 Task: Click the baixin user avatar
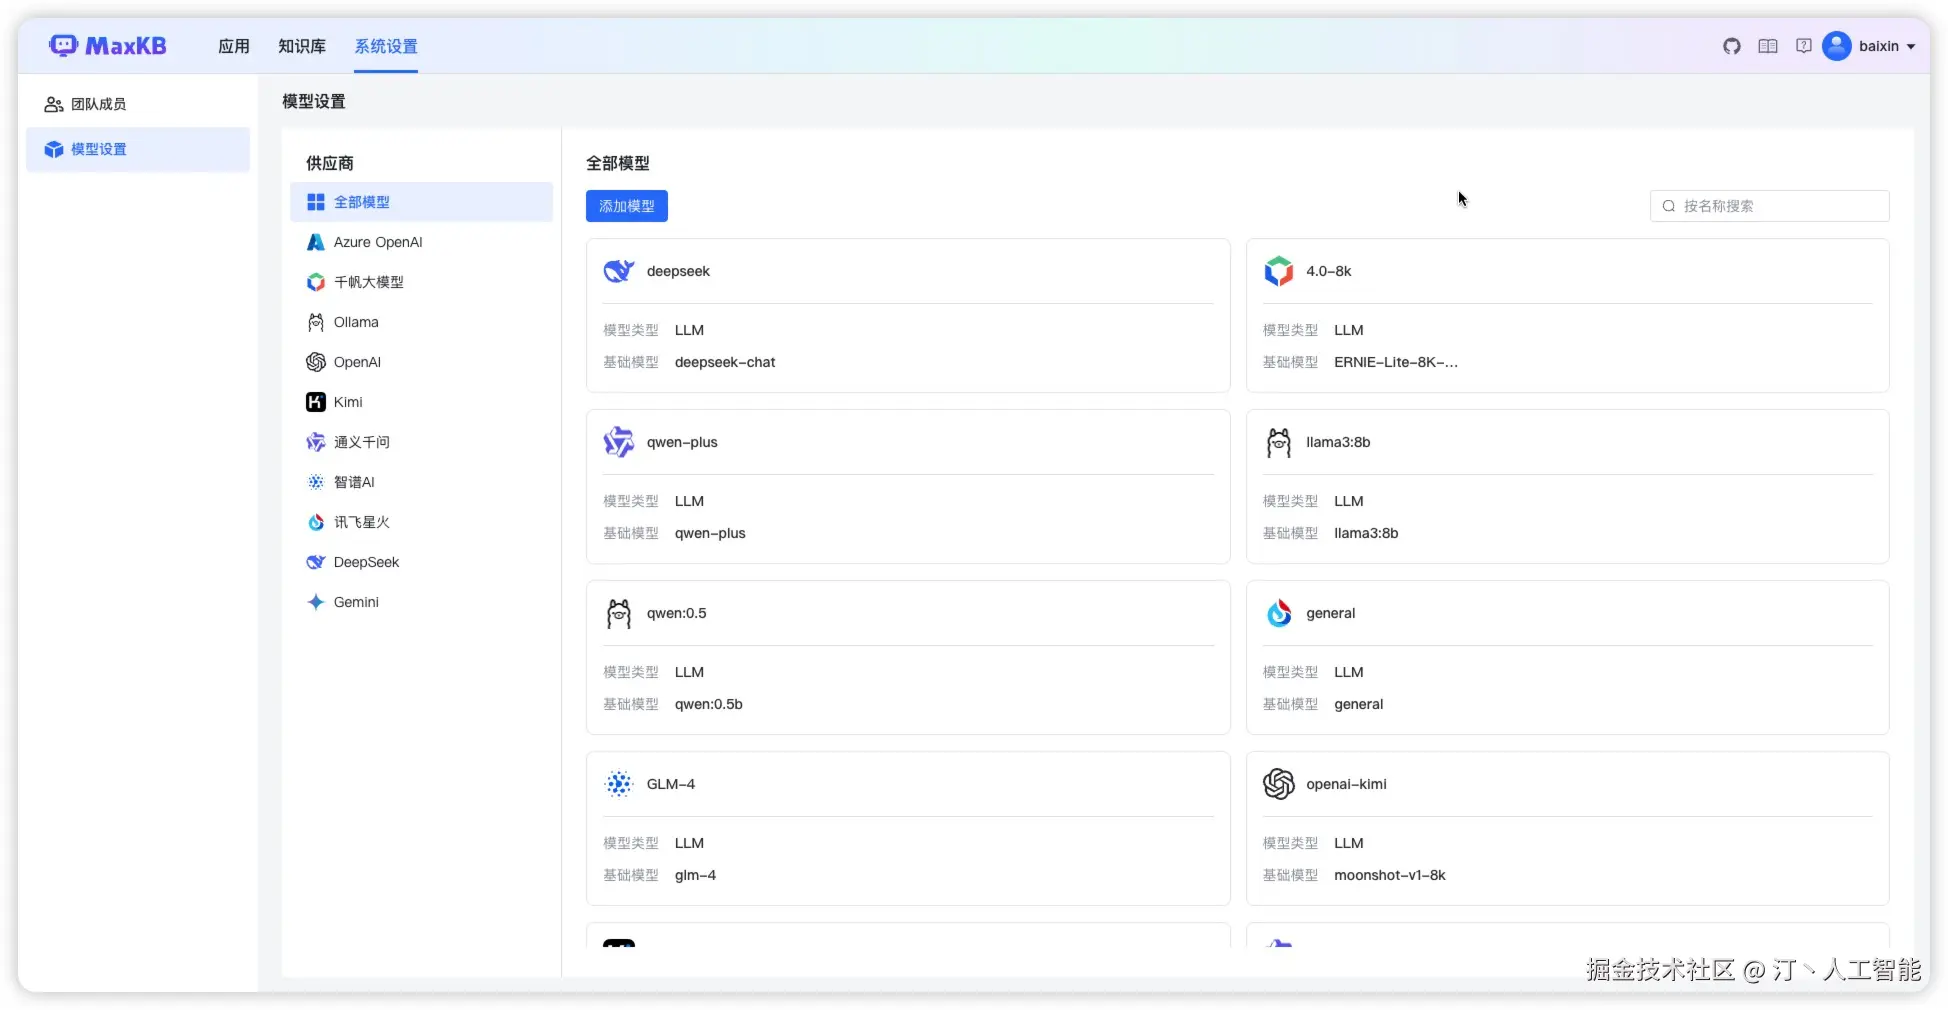[1837, 46]
